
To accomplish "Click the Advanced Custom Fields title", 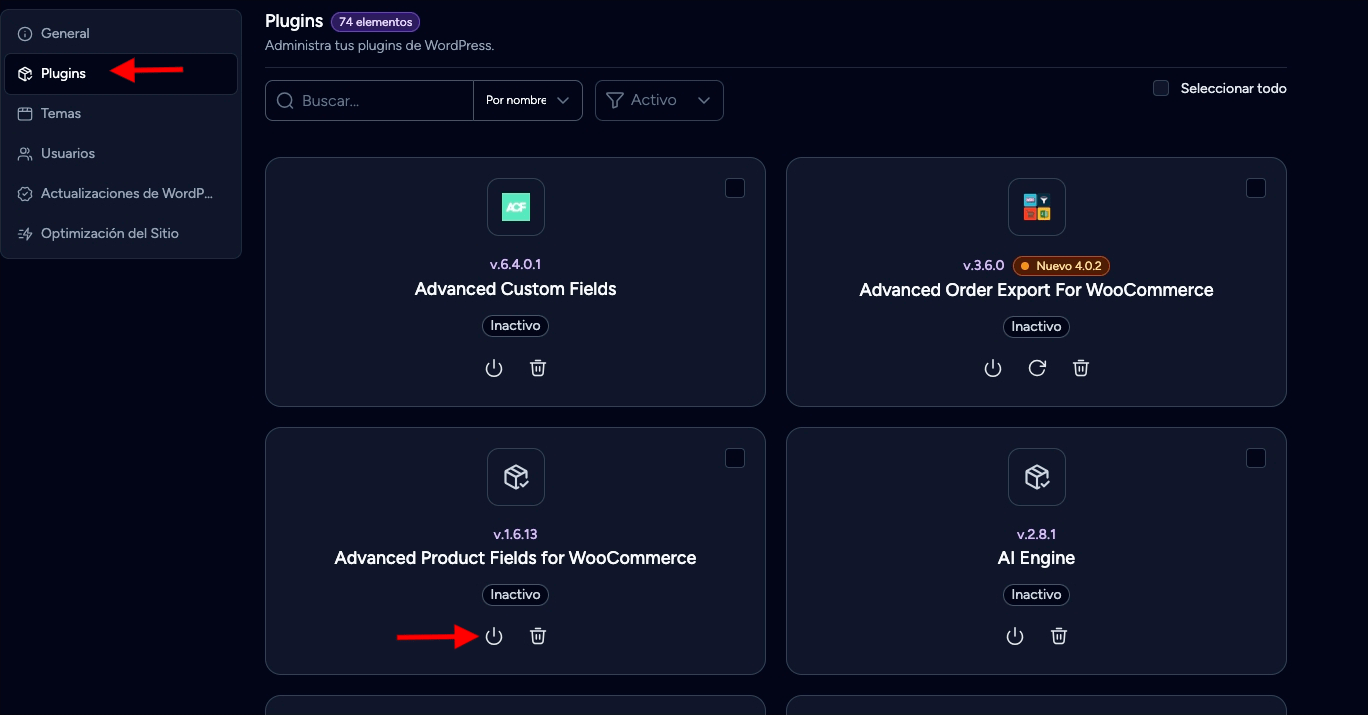I will click(516, 290).
